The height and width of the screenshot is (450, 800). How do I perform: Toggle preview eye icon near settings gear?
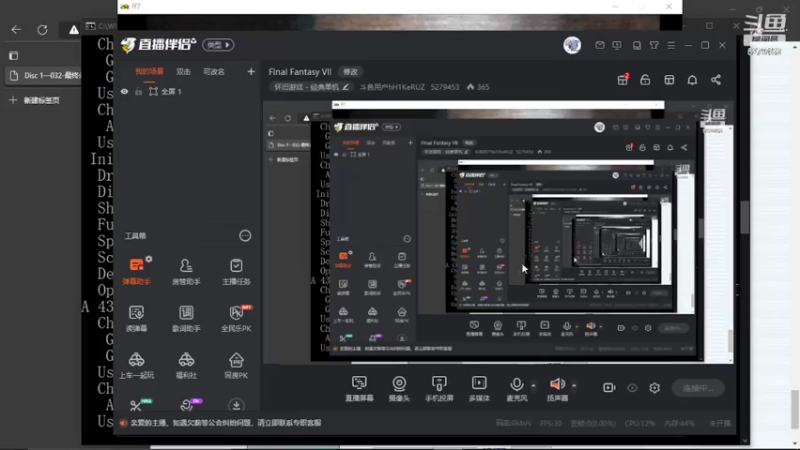click(632, 388)
